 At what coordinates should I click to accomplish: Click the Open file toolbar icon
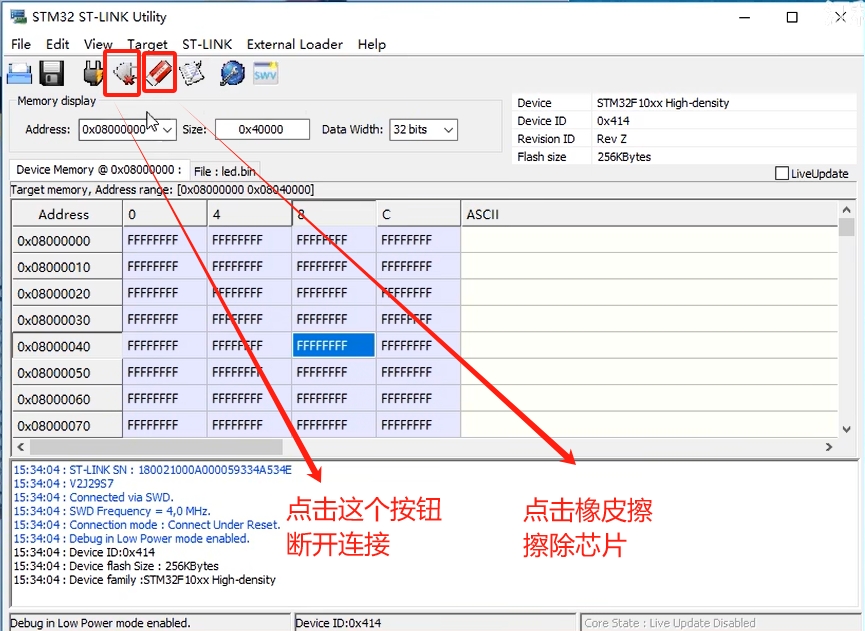coord(19,73)
